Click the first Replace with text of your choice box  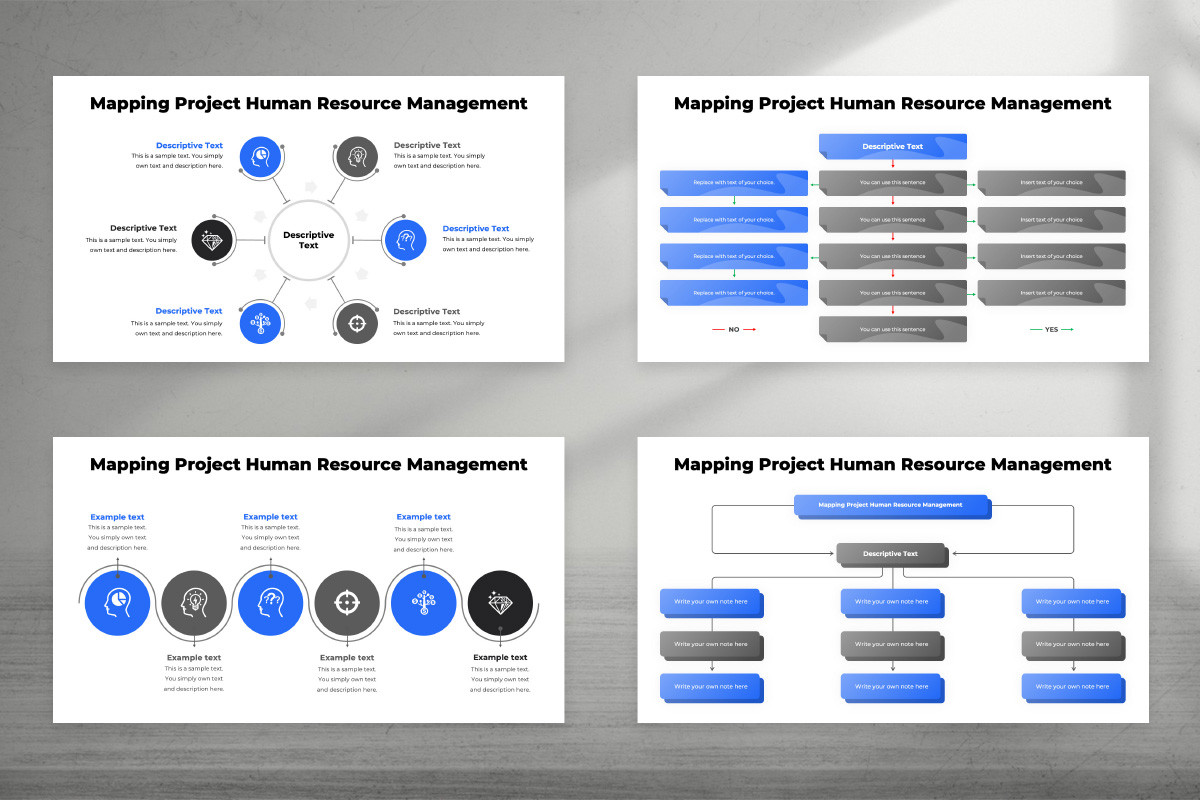[733, 182]
